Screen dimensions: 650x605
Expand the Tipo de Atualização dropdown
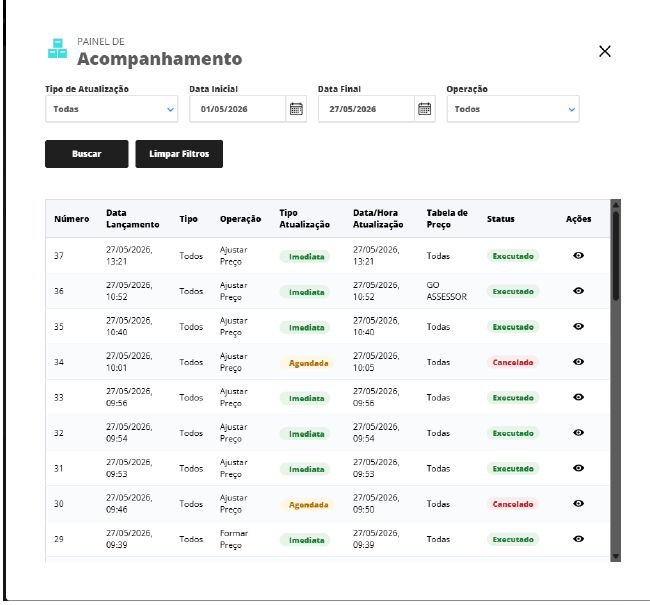pyautogui.click(x=112, y=109)
